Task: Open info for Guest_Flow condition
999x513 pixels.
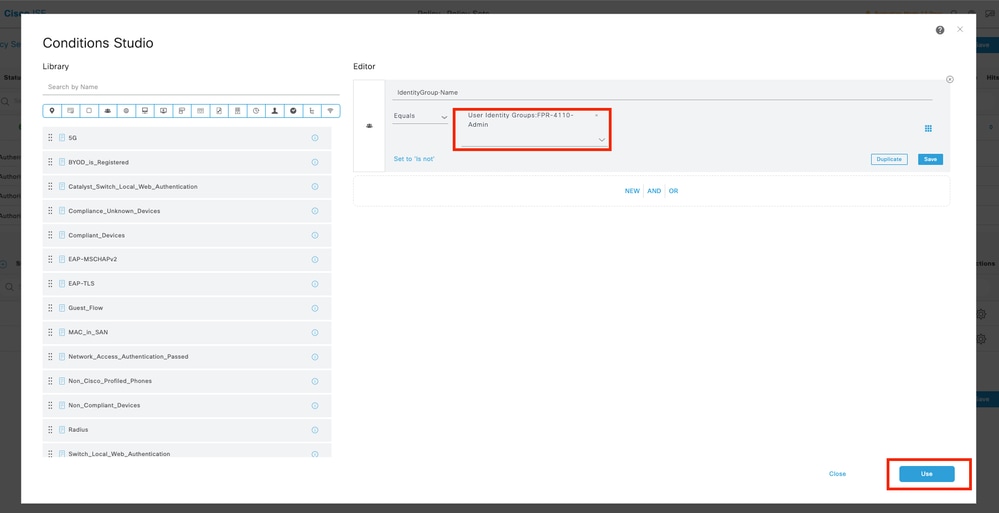Action: click(315, 308)
